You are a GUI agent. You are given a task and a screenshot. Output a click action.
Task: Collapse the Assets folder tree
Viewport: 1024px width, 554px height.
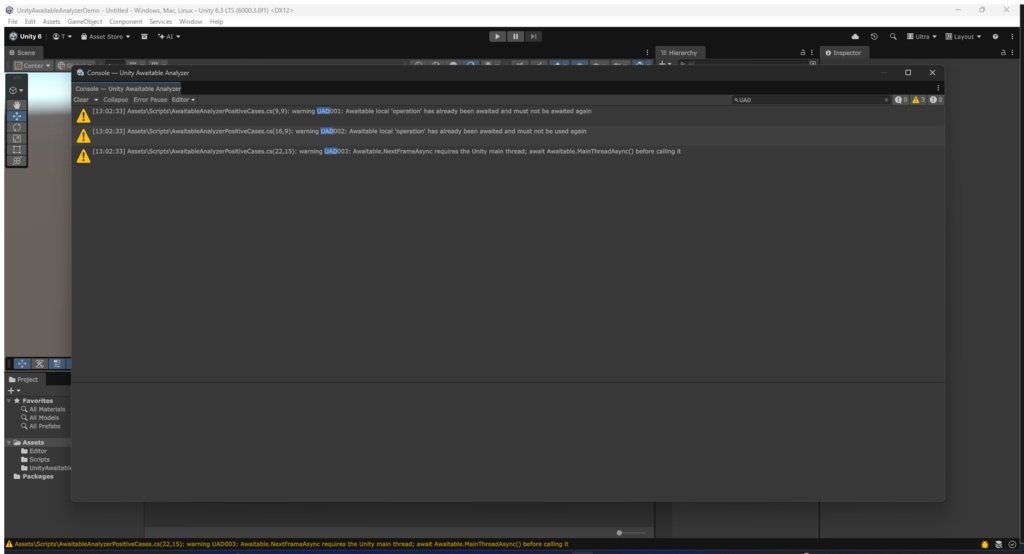tap(9, 442)
